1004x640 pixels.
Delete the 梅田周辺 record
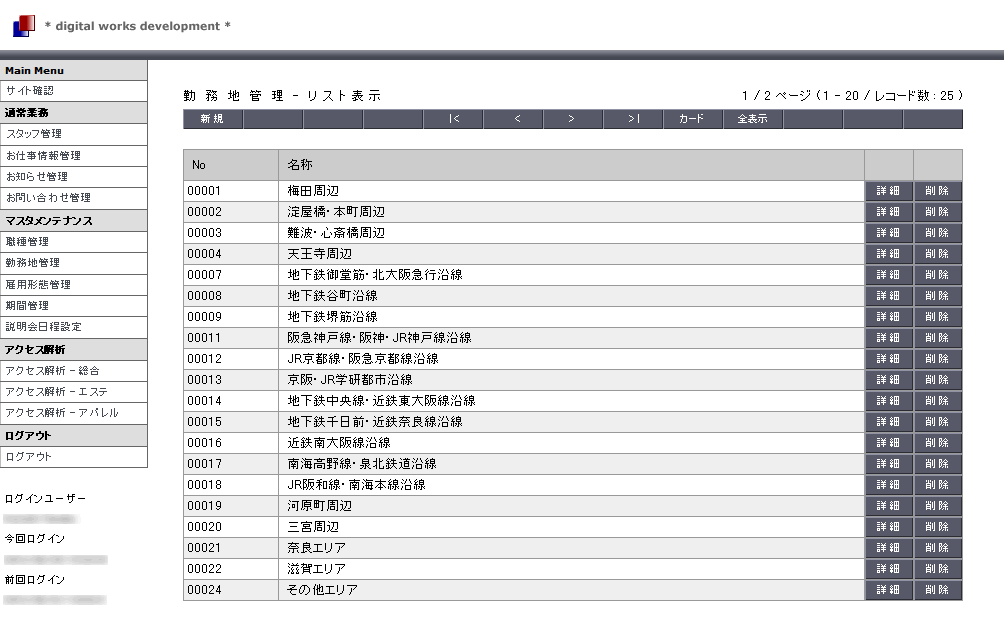[937, 191]
